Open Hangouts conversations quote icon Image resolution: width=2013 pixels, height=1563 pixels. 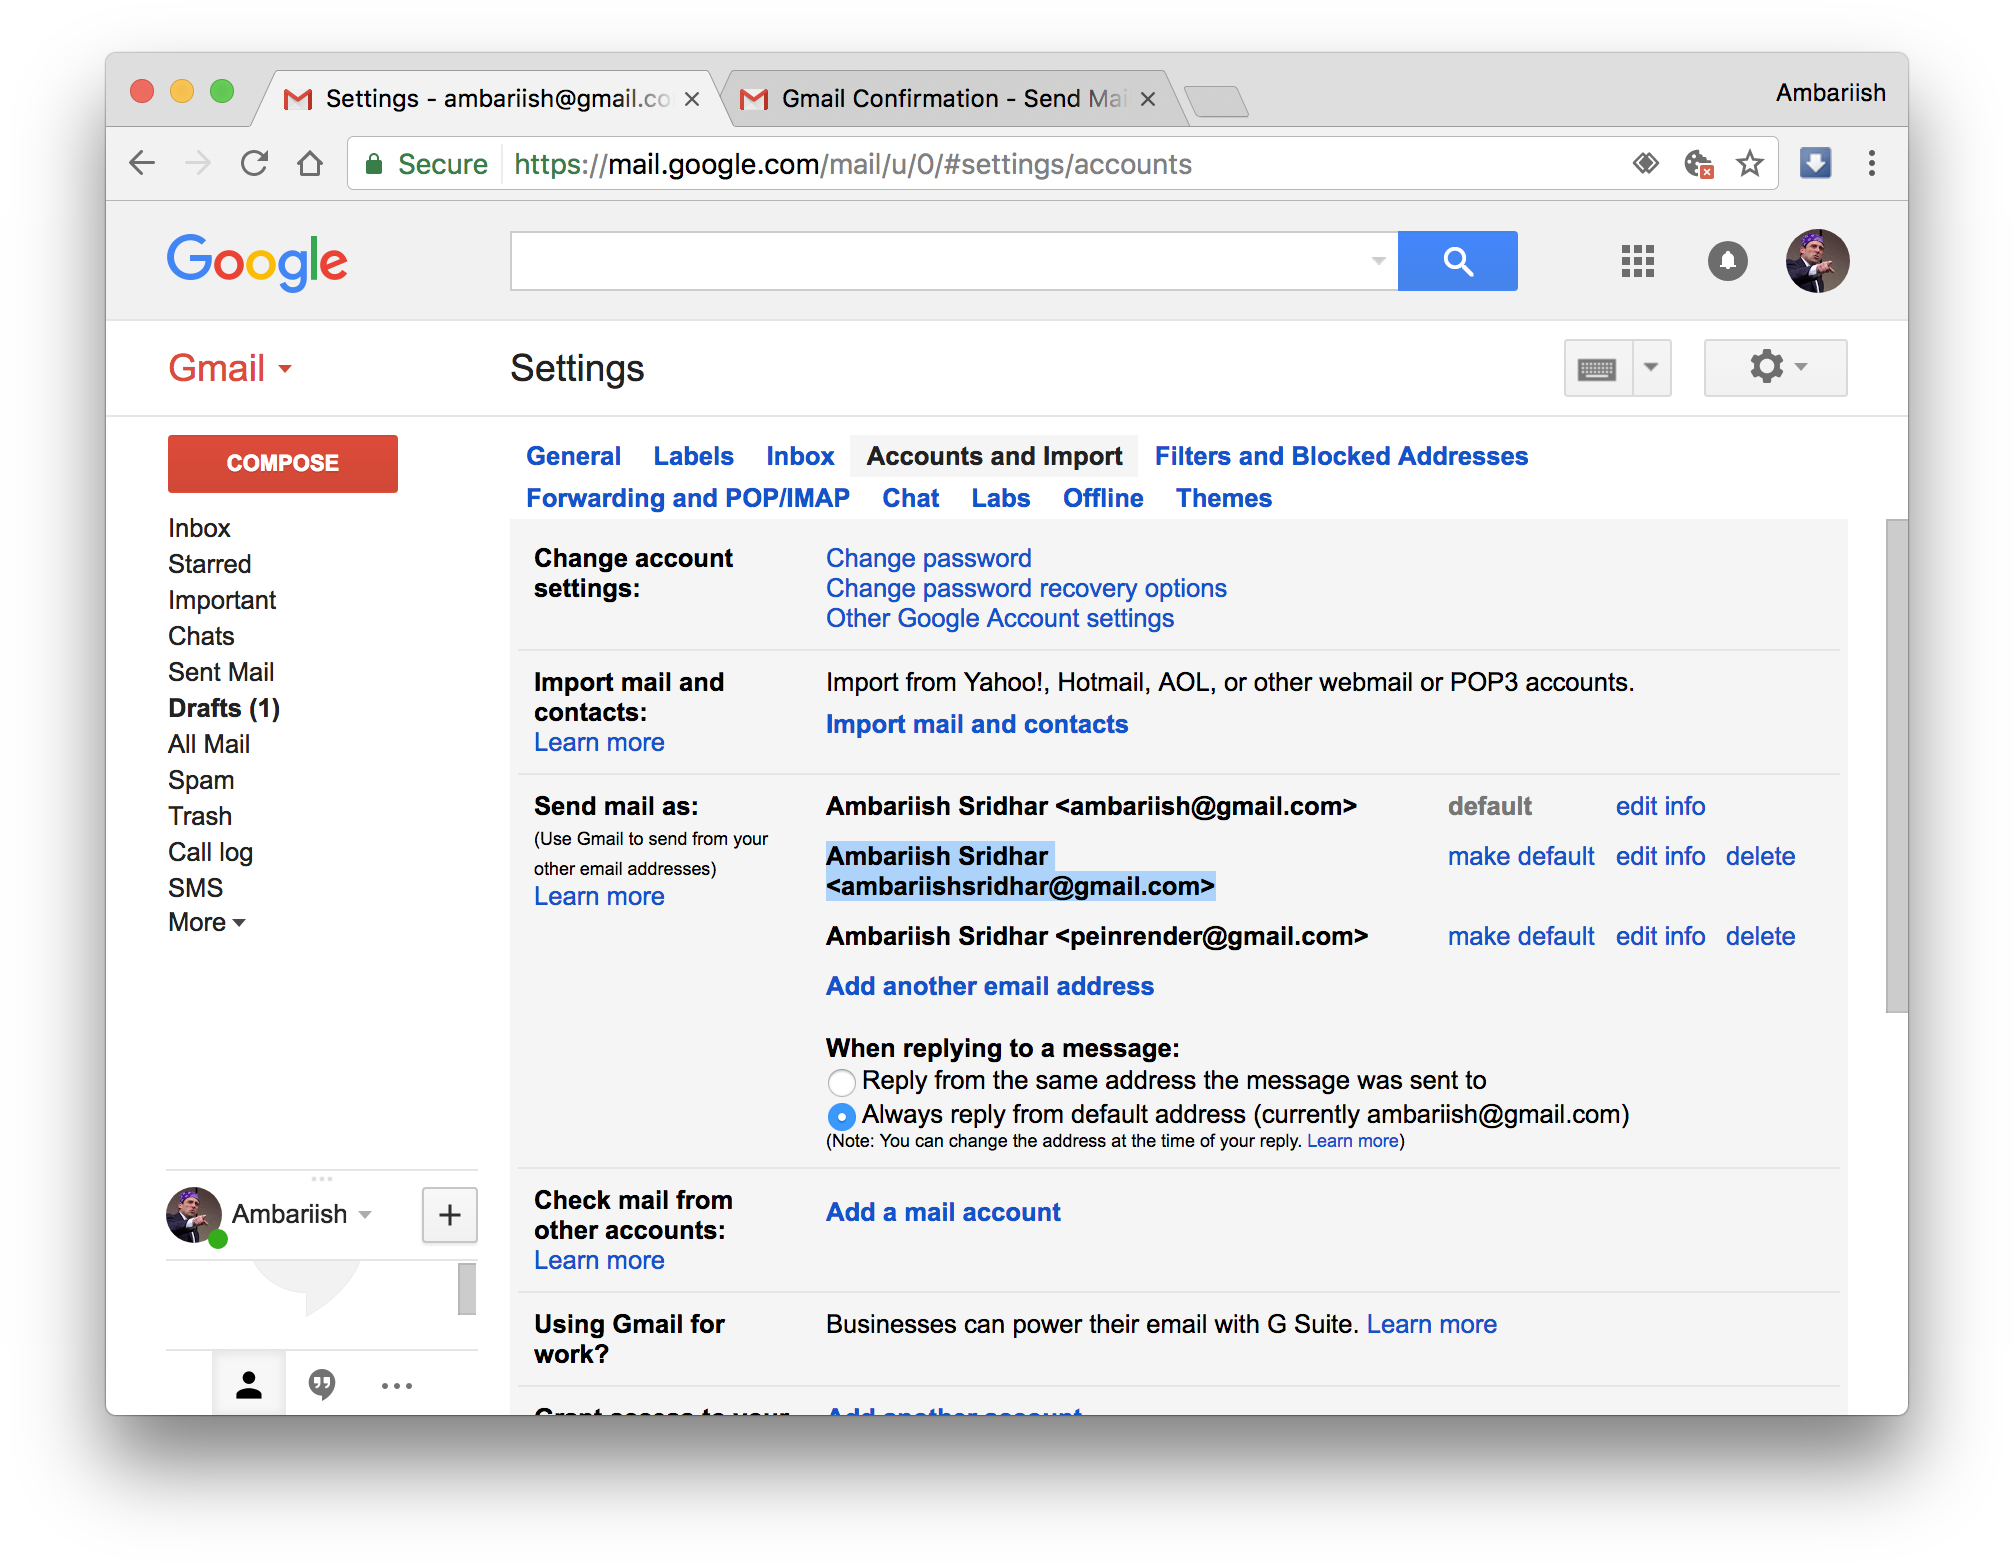(x=322, y=1384)
